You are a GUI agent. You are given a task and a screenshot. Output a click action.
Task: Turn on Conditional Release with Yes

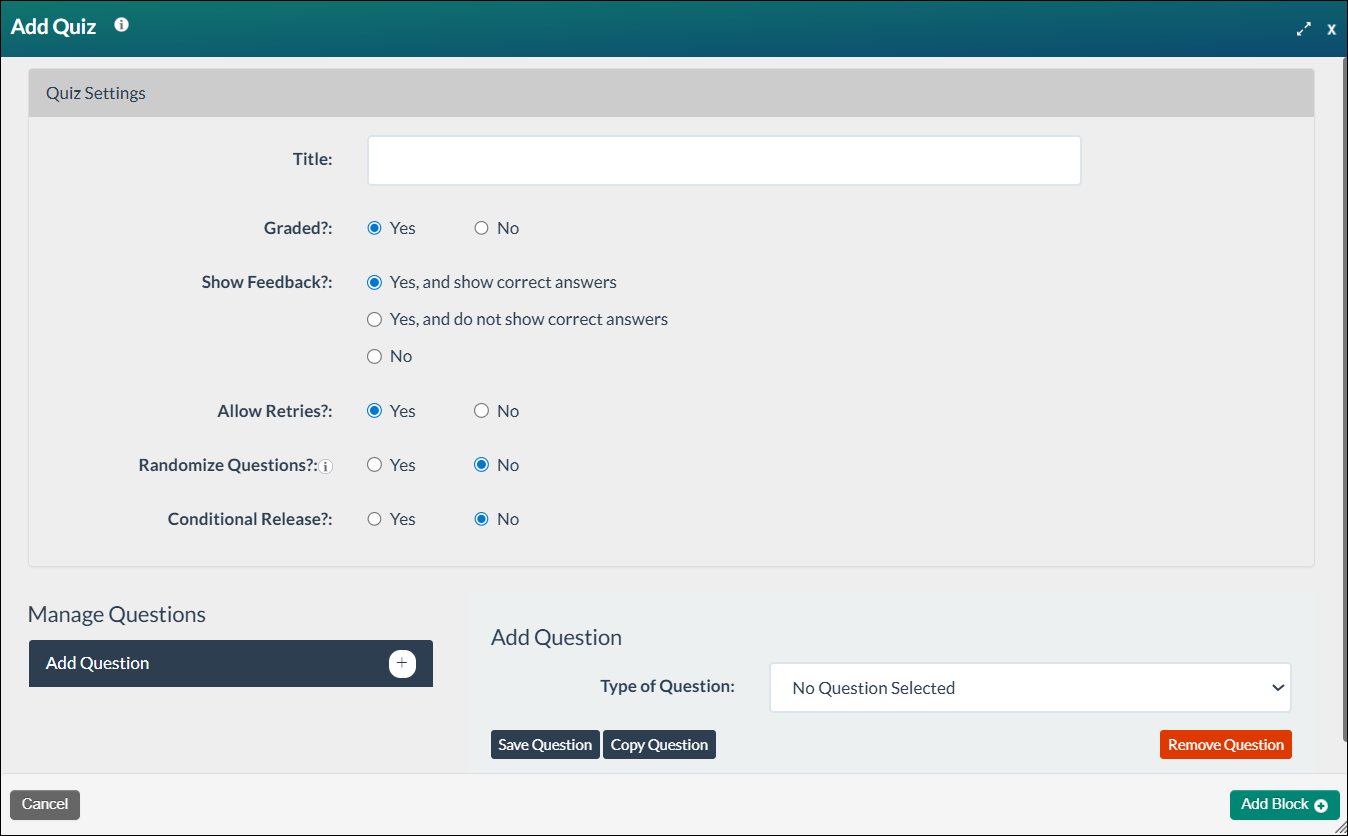[374, 518]
